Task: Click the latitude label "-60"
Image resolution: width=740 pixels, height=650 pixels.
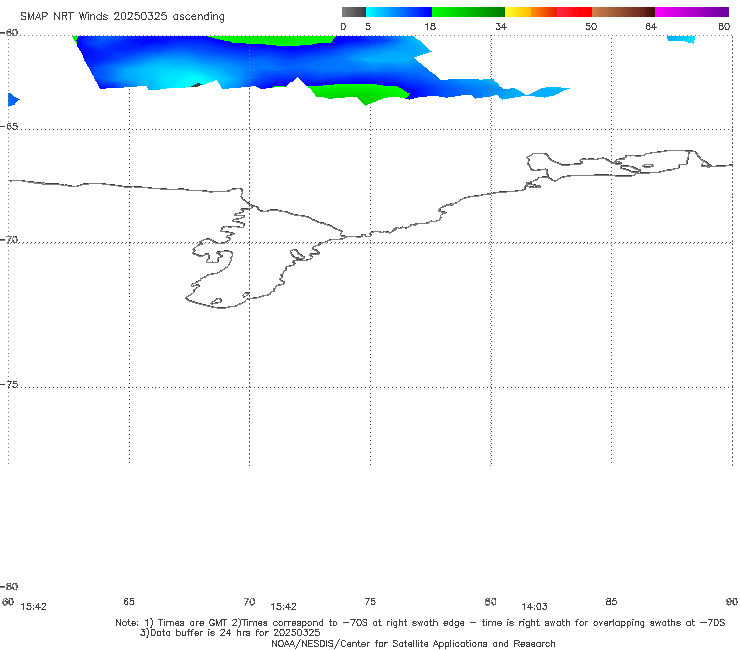Action: tap(9, 33)
